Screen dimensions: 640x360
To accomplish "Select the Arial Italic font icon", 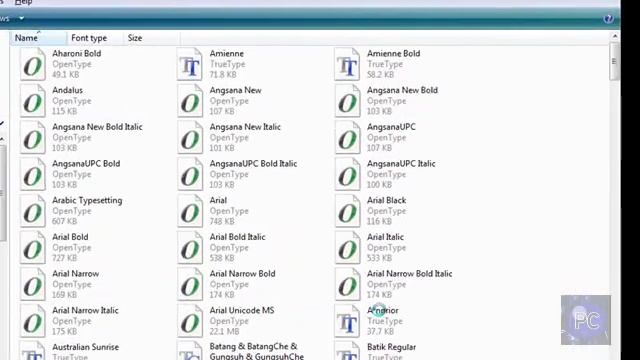I will [x=347, y=248].
